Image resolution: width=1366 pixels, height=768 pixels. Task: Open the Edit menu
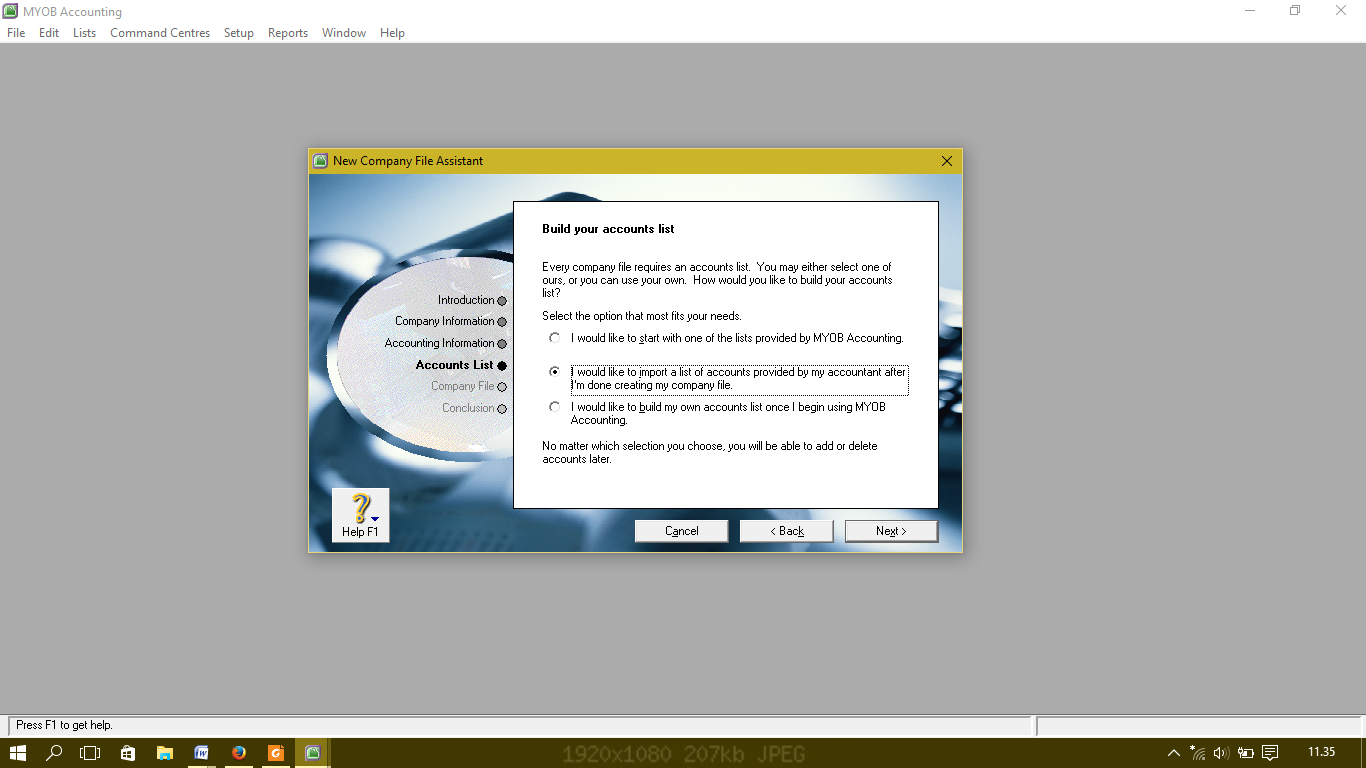[49, 33]
